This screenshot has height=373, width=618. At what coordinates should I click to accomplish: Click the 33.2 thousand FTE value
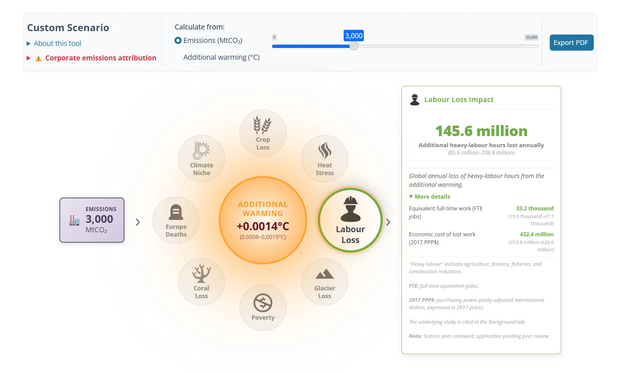[535, 208]
